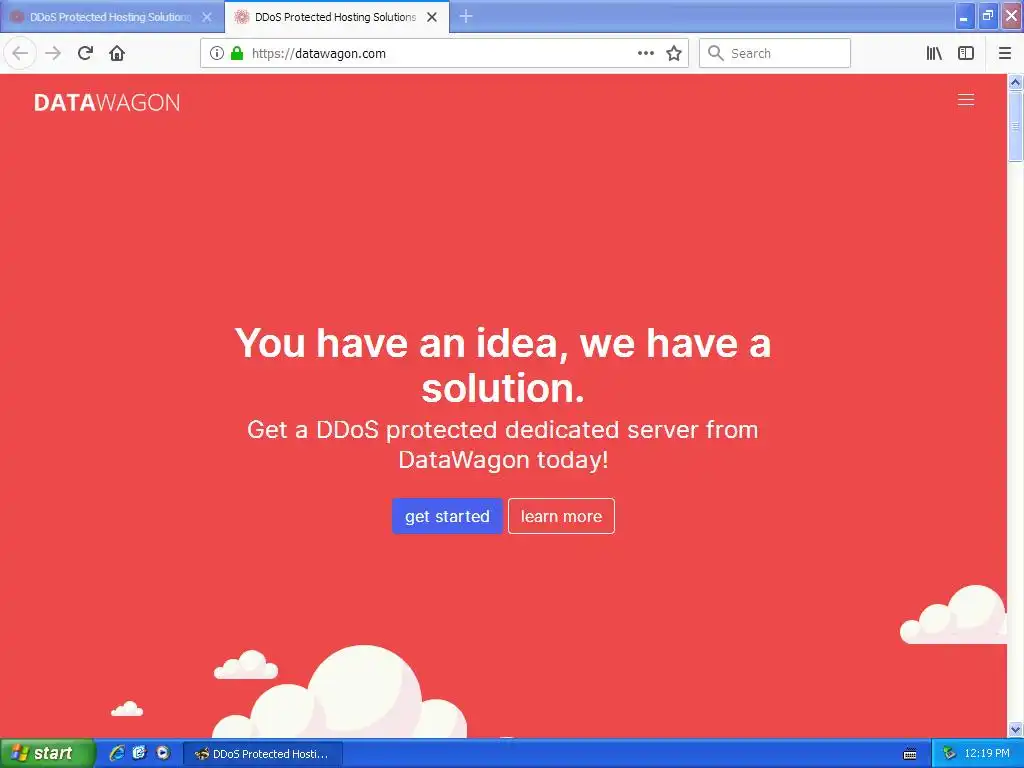Open page actions three-dot menu
Viewport: 1024px width, 768px height.
[x=645, y=53]
